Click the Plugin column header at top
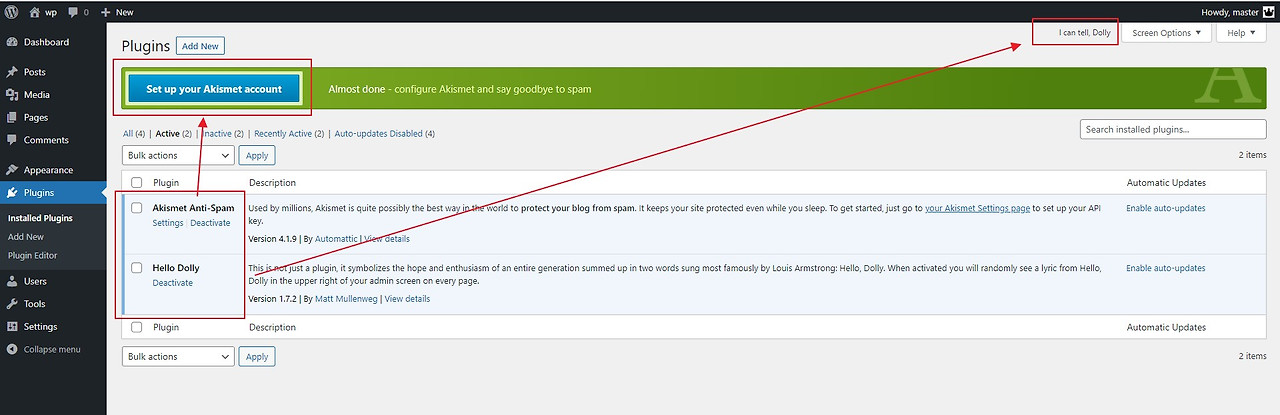The height and width of the screenshot is (415, 1280). [x=167, y=183]
